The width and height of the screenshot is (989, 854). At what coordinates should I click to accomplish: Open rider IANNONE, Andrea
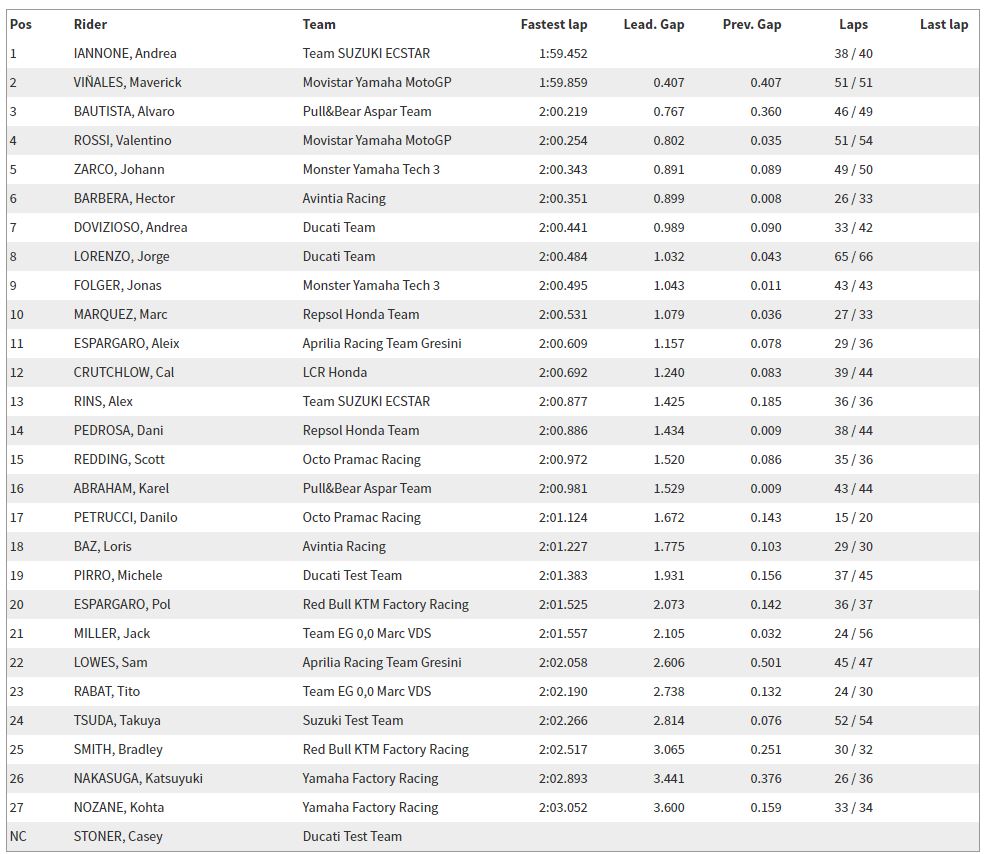(x=125, y=54)
